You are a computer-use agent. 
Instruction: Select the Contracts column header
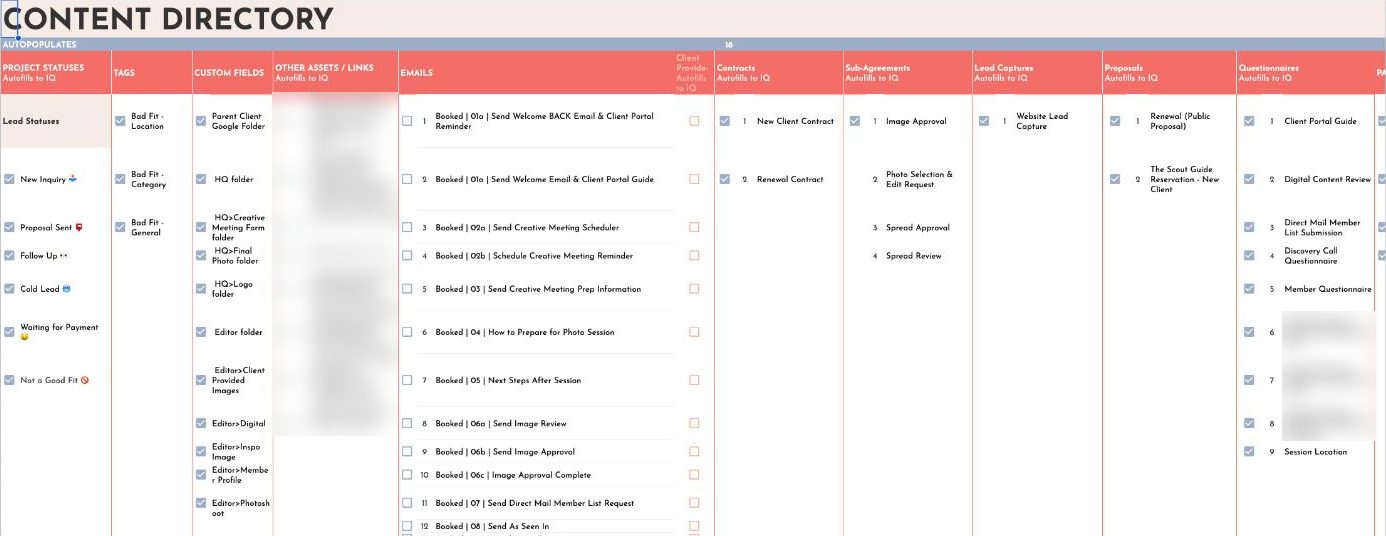(x=778, y=72)
